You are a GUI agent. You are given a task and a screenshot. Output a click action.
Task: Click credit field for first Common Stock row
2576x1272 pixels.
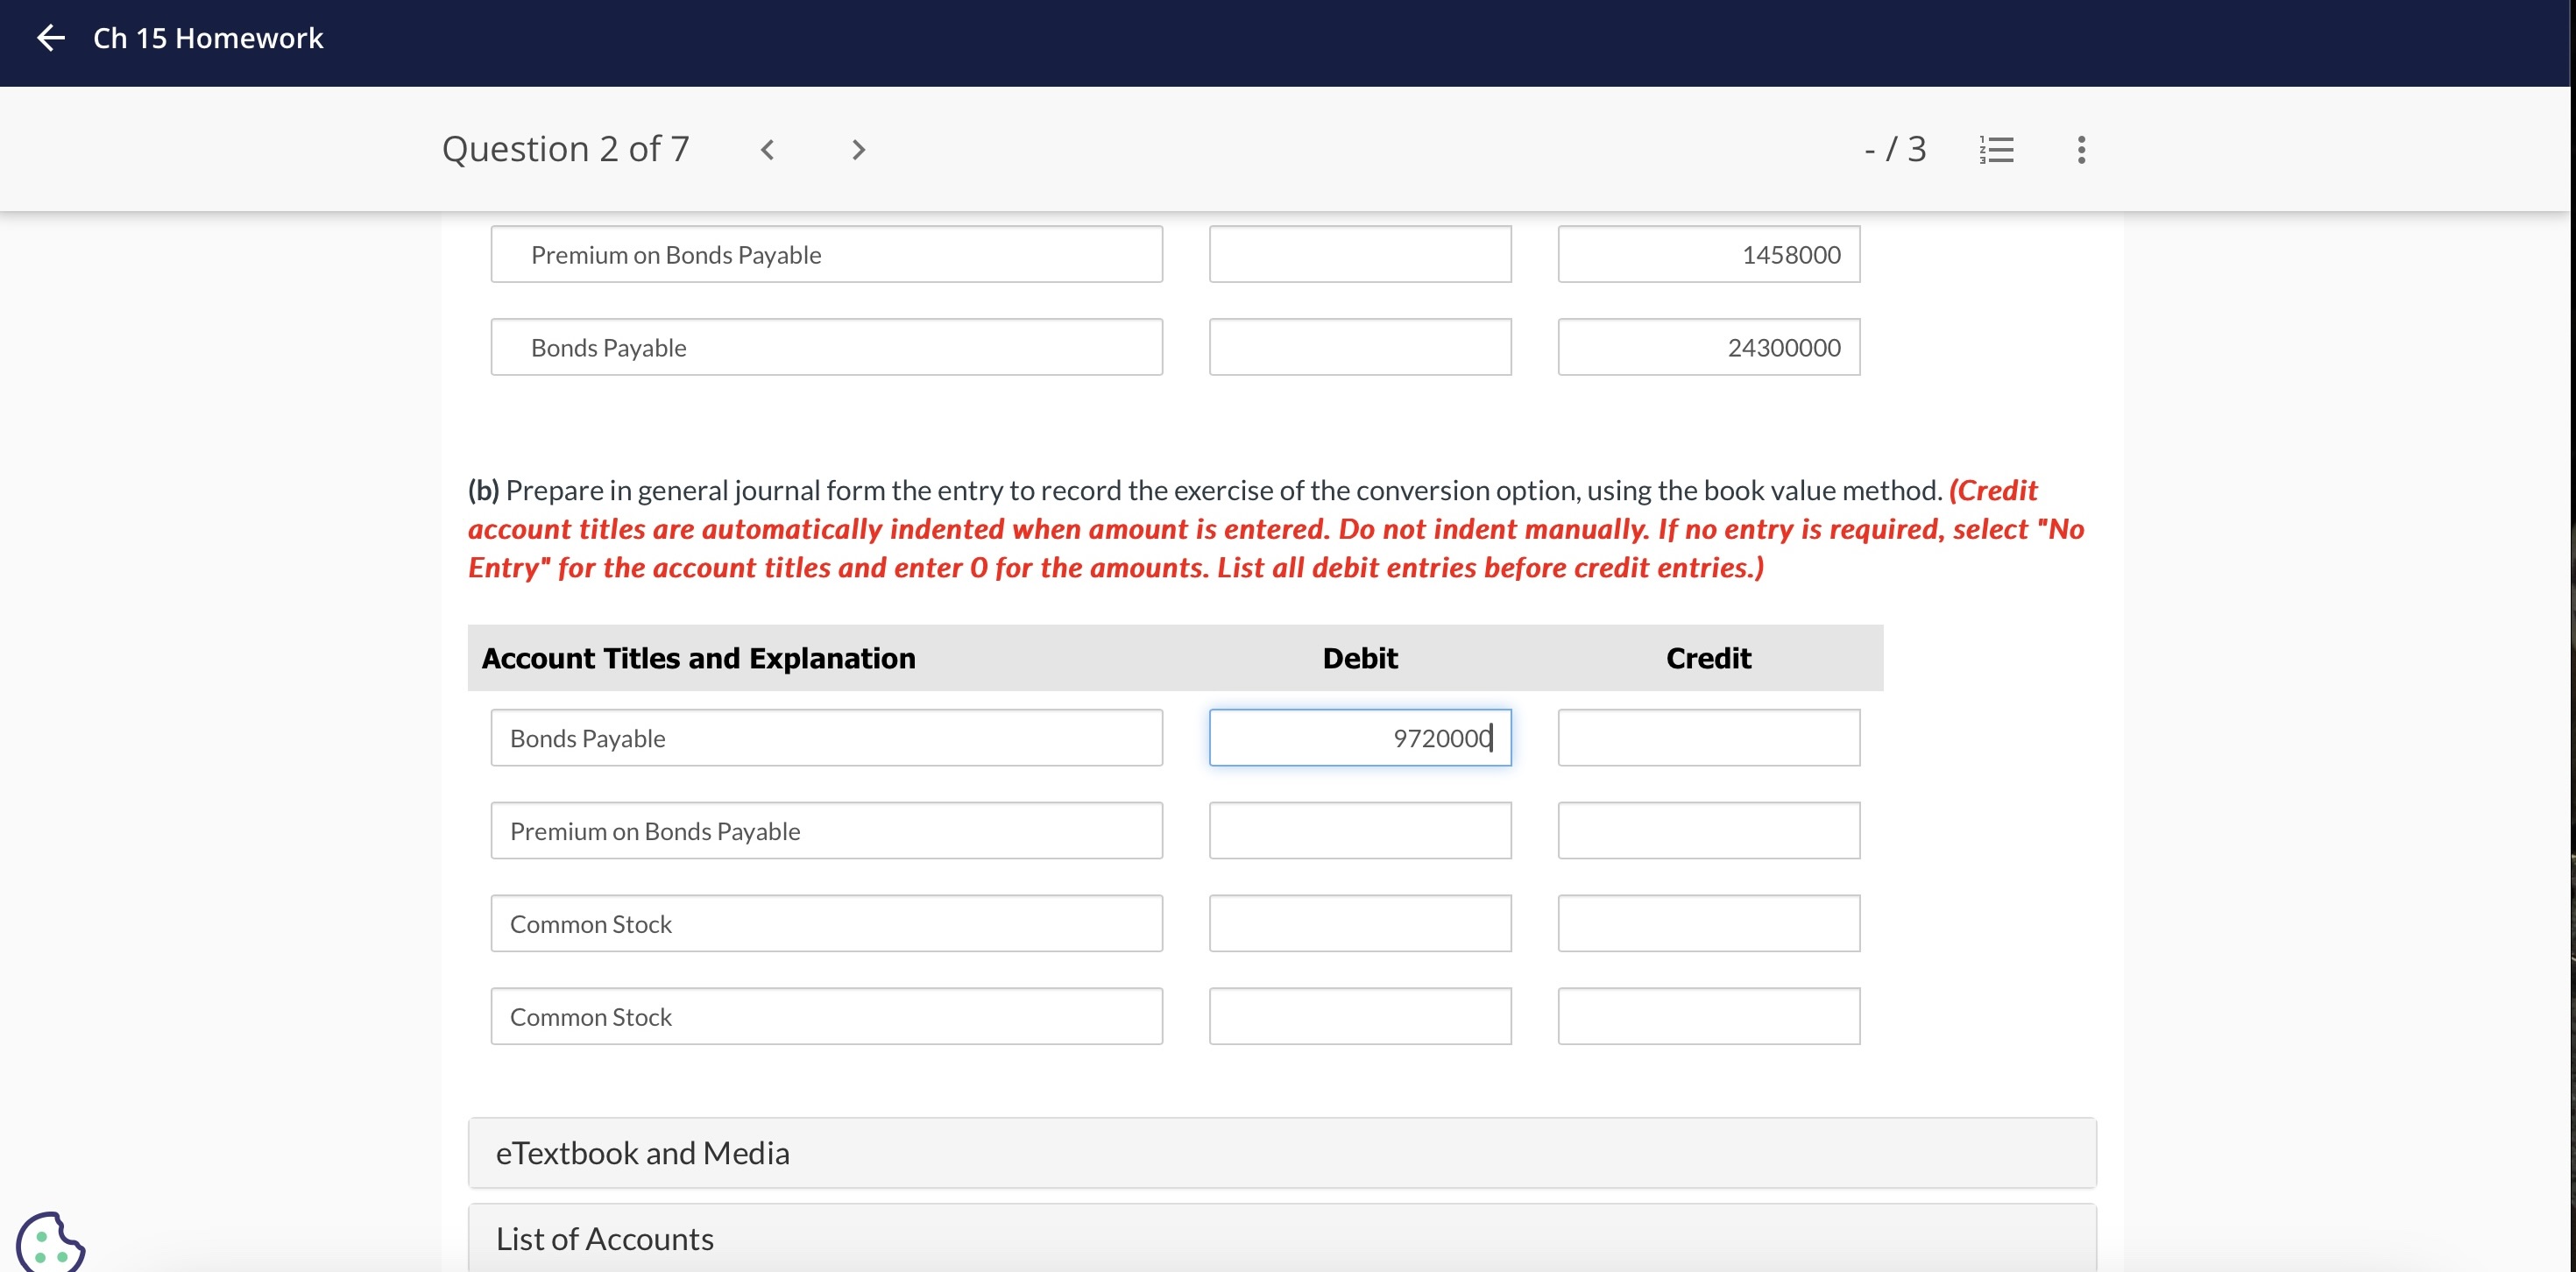(1708, 924)
